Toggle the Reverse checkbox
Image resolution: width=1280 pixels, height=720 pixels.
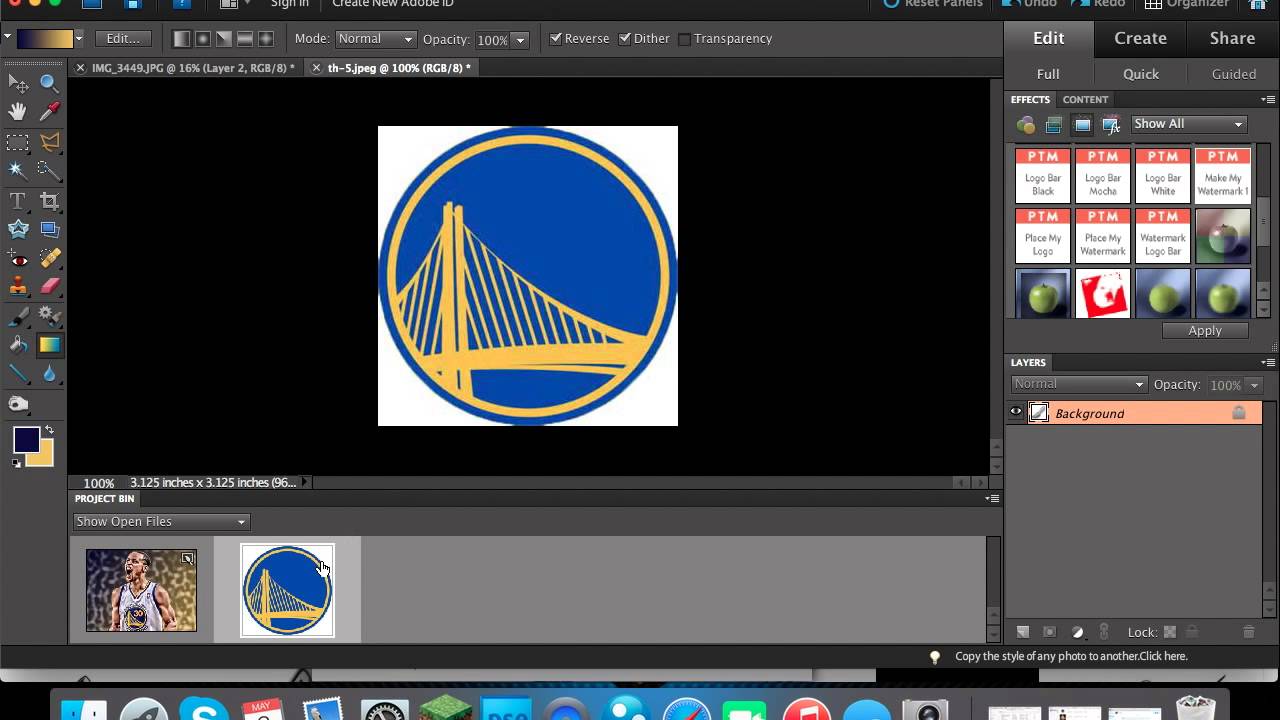pos(556,39)
